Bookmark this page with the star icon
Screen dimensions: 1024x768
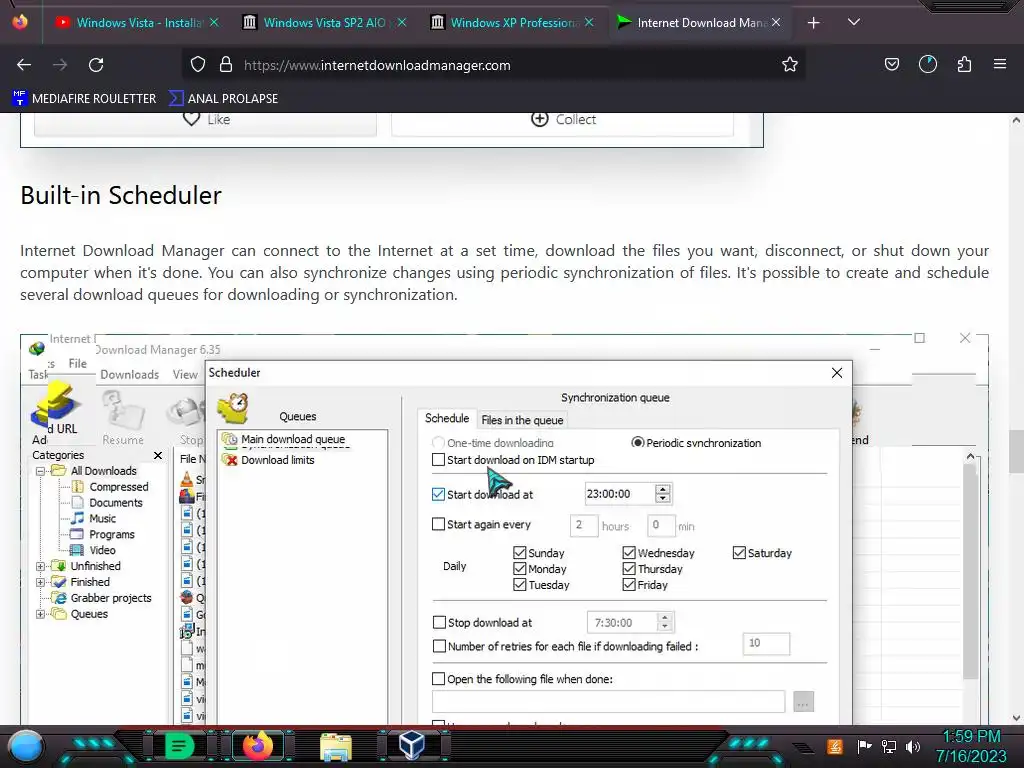click(x=790, y=65)
